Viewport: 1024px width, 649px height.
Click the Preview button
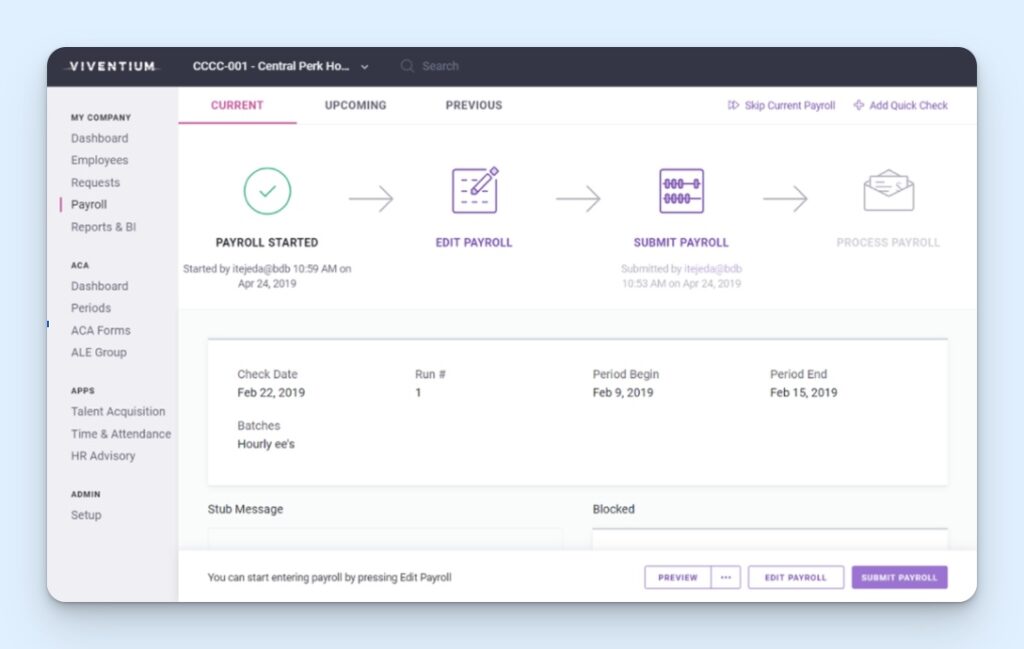(677, 577)
